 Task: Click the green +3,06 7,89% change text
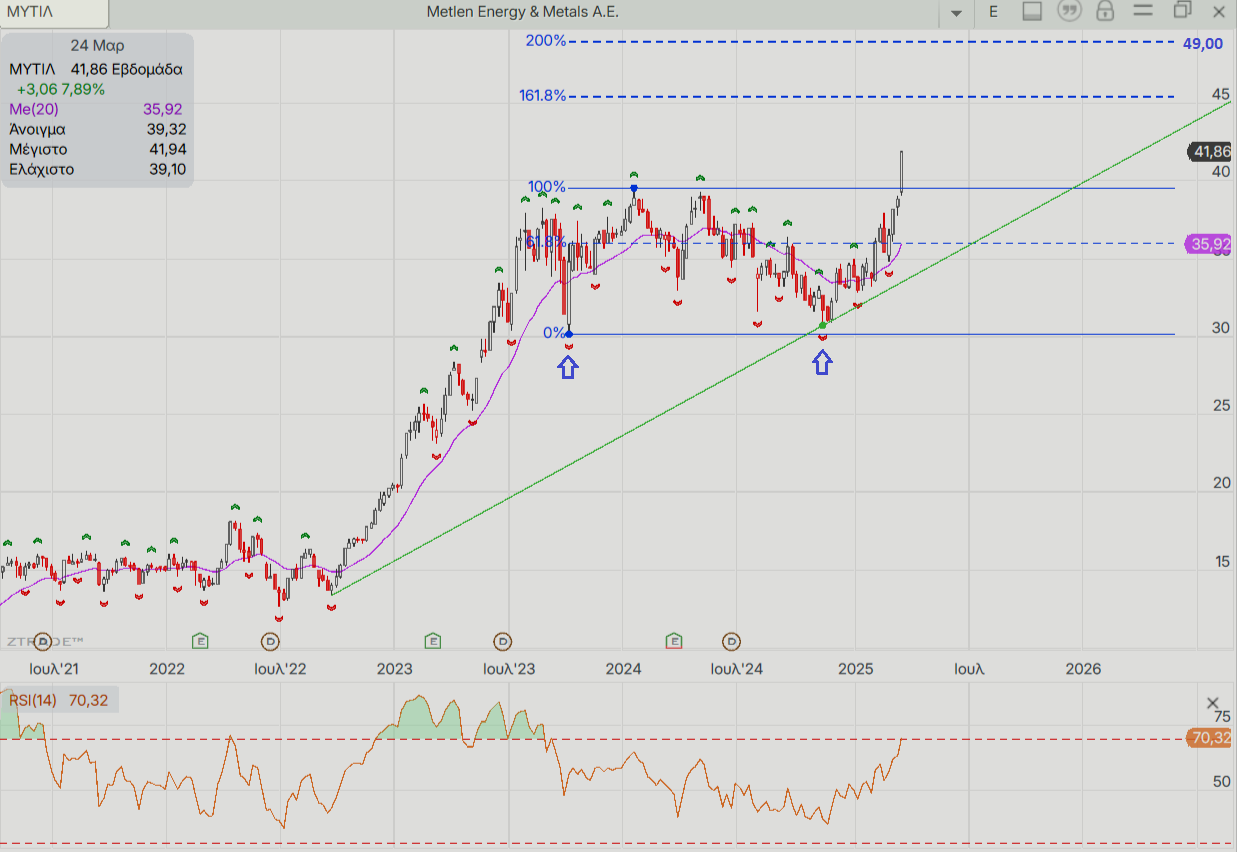pyautogui.click(x=60, y=89)
